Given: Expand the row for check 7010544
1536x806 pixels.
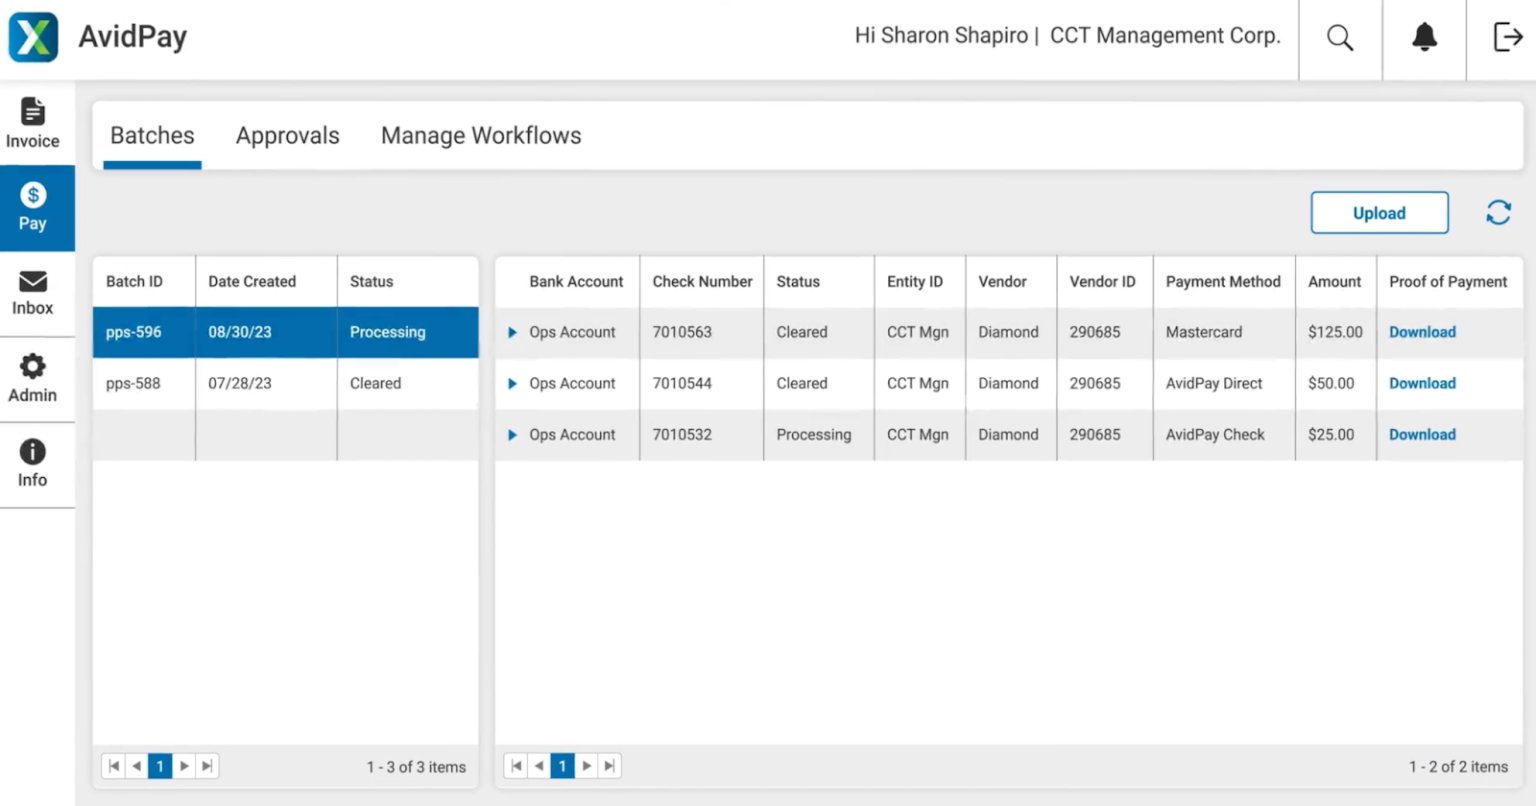Looking at the screenshot, I should pos(512,383).
